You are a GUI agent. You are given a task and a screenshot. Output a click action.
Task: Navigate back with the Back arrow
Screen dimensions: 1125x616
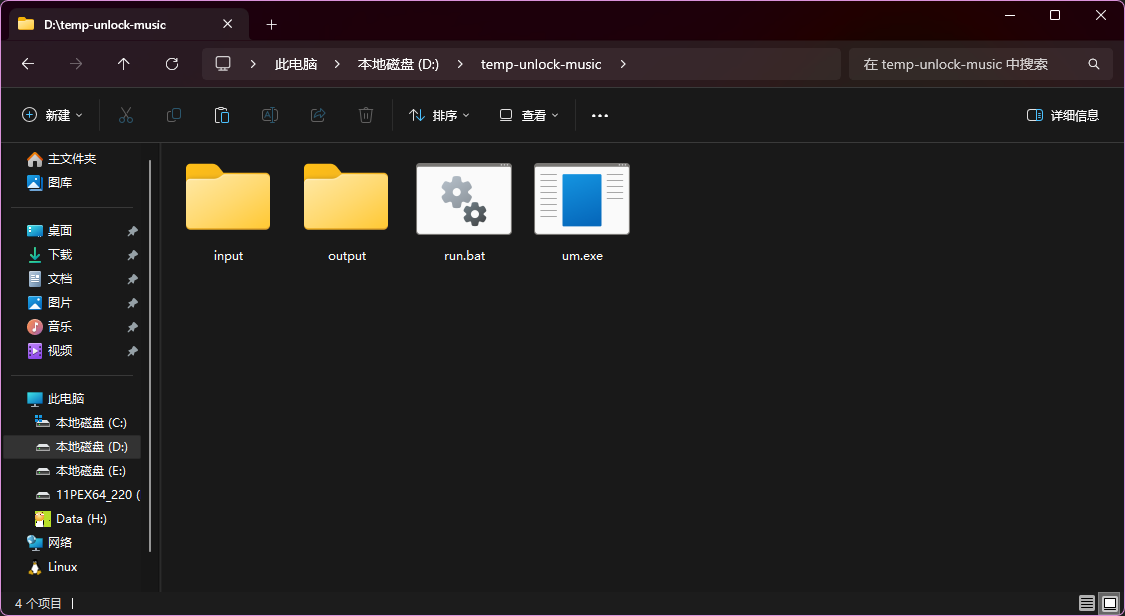coord(28,64)
